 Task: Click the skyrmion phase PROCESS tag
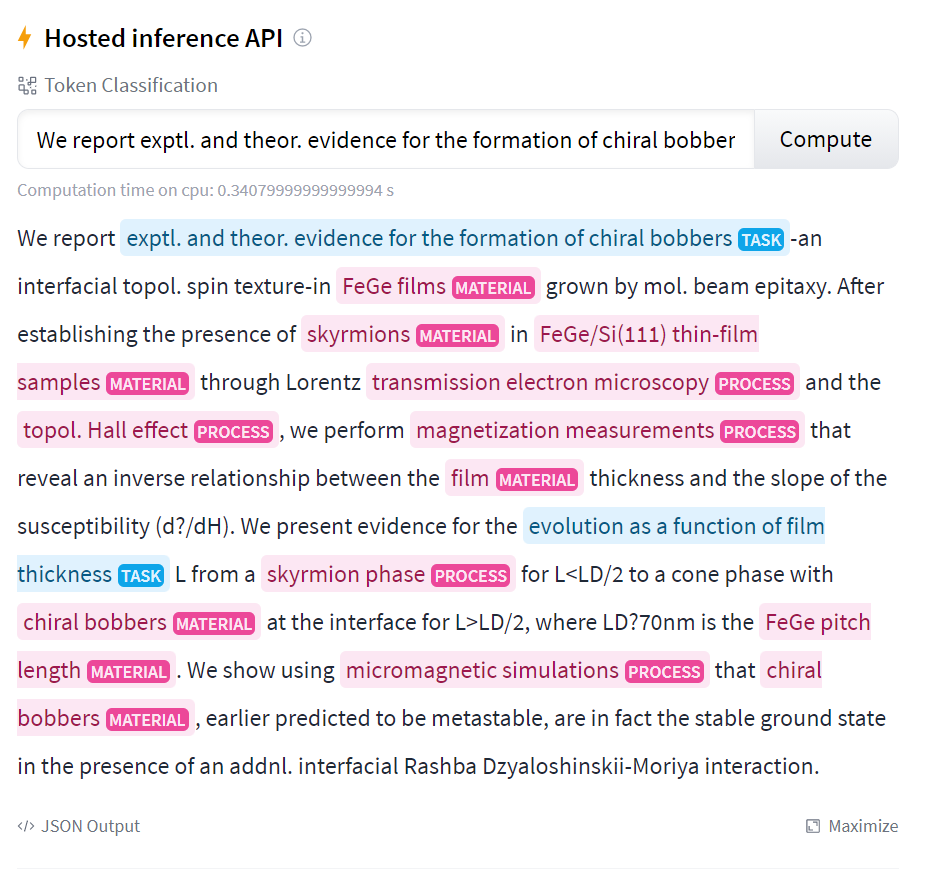(x=471, y=576)
